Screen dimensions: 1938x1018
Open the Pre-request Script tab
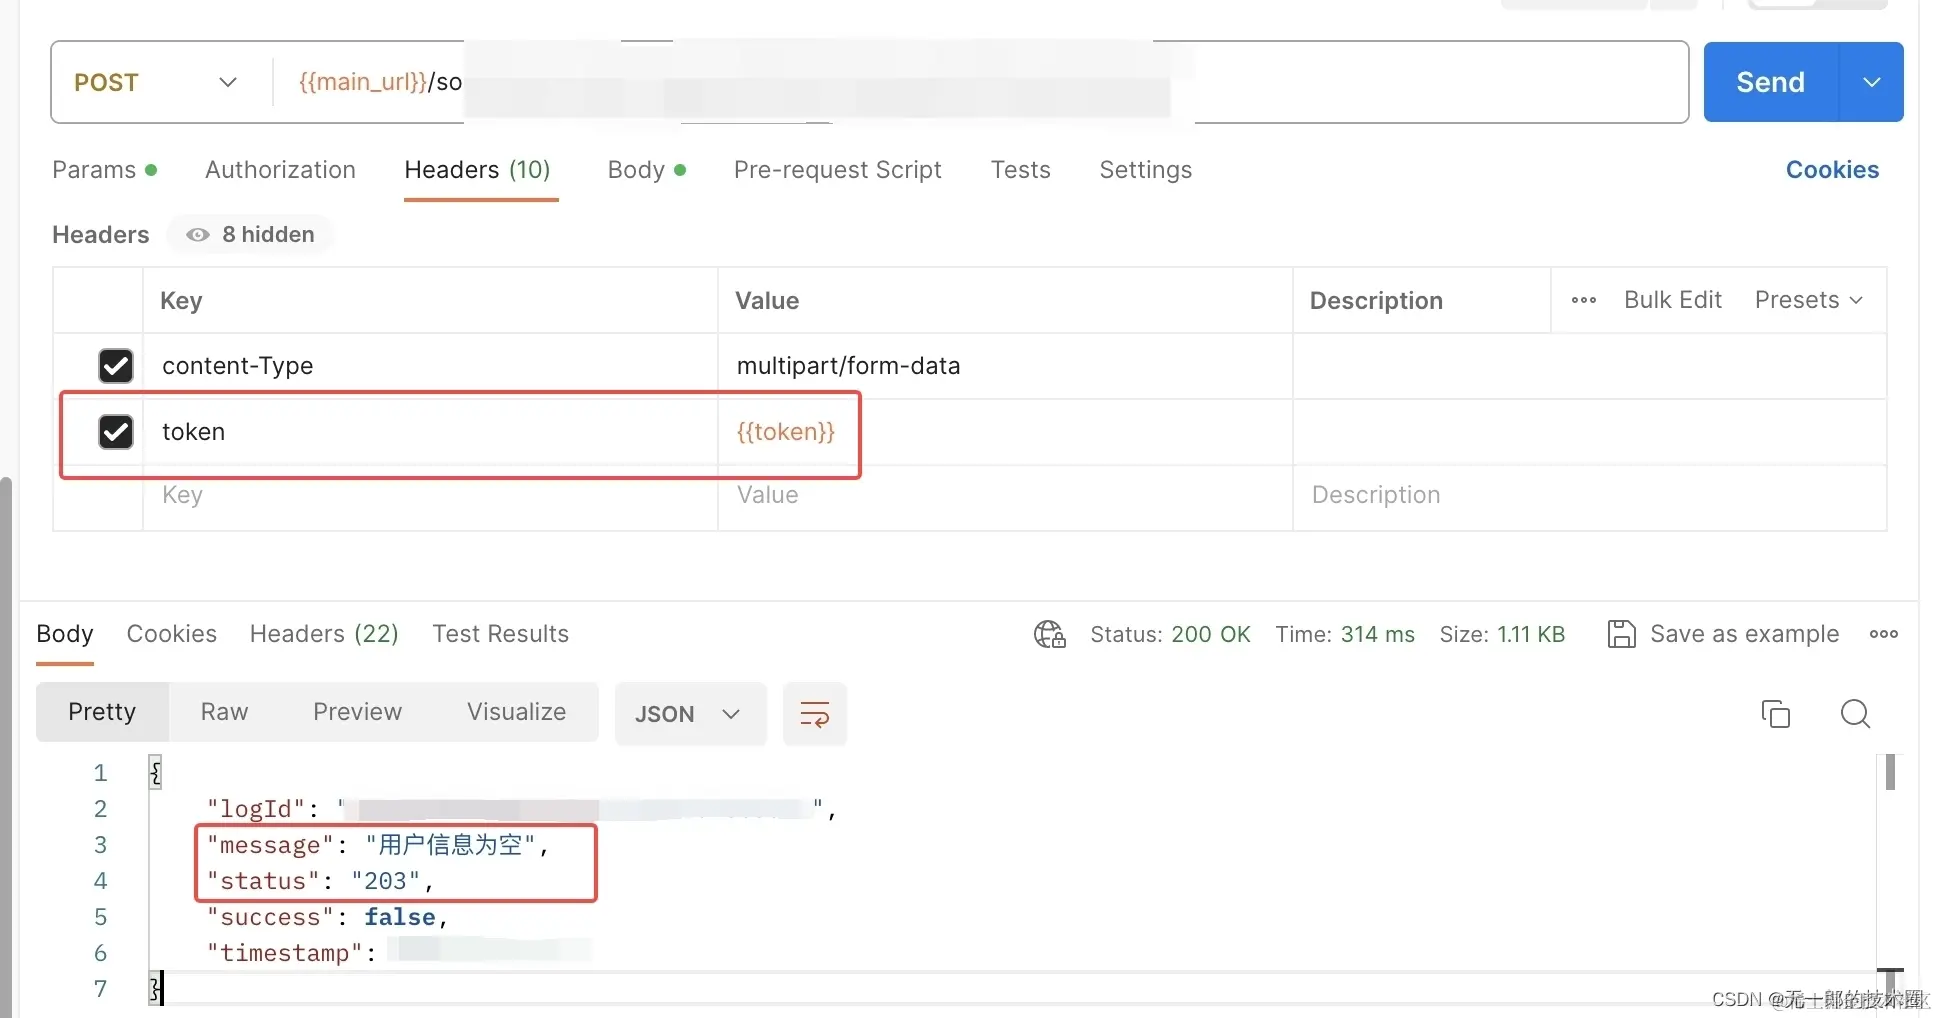838,170
